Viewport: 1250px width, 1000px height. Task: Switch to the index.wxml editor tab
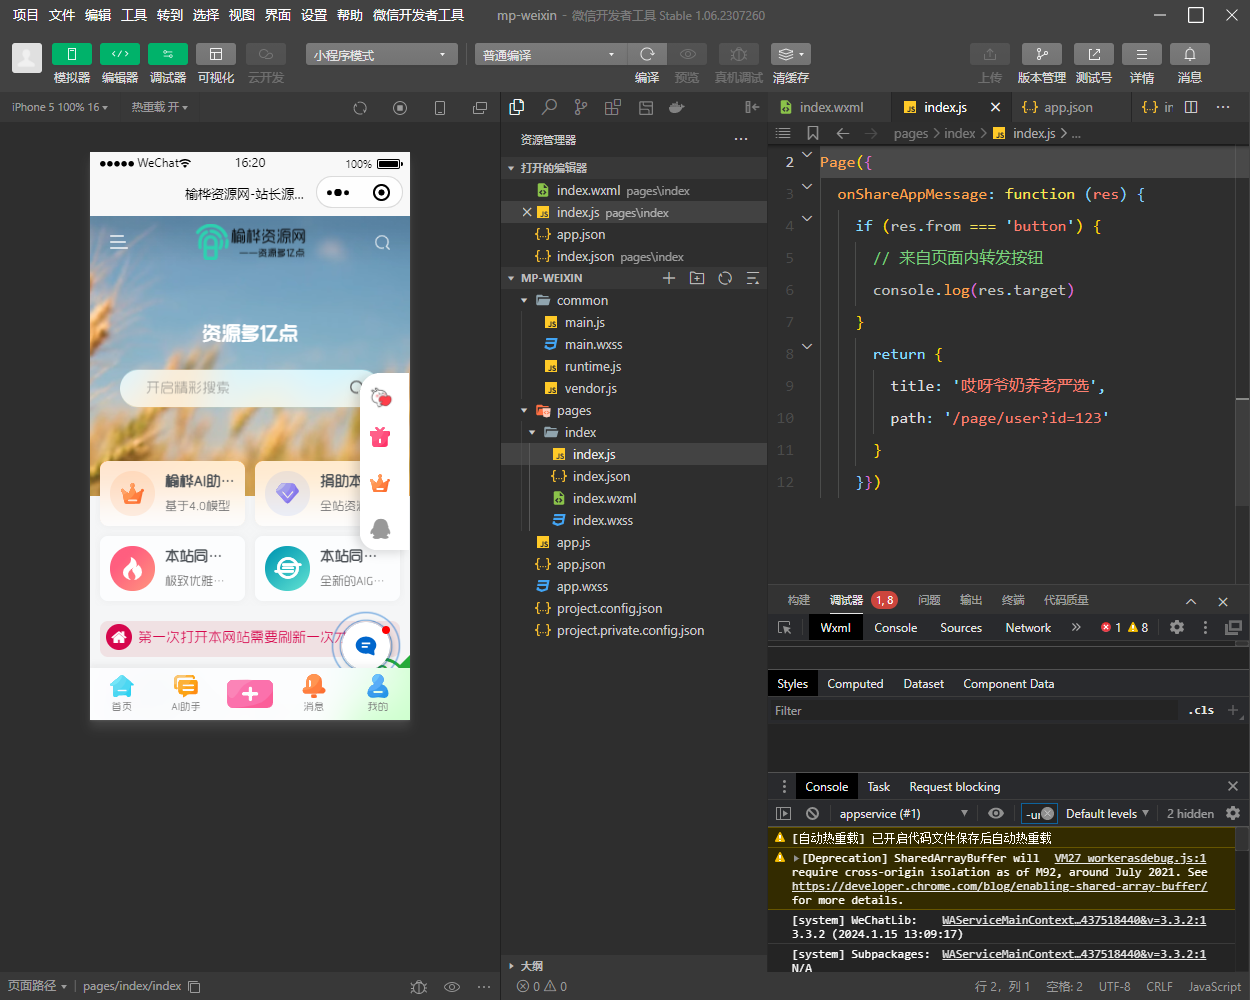829,107
